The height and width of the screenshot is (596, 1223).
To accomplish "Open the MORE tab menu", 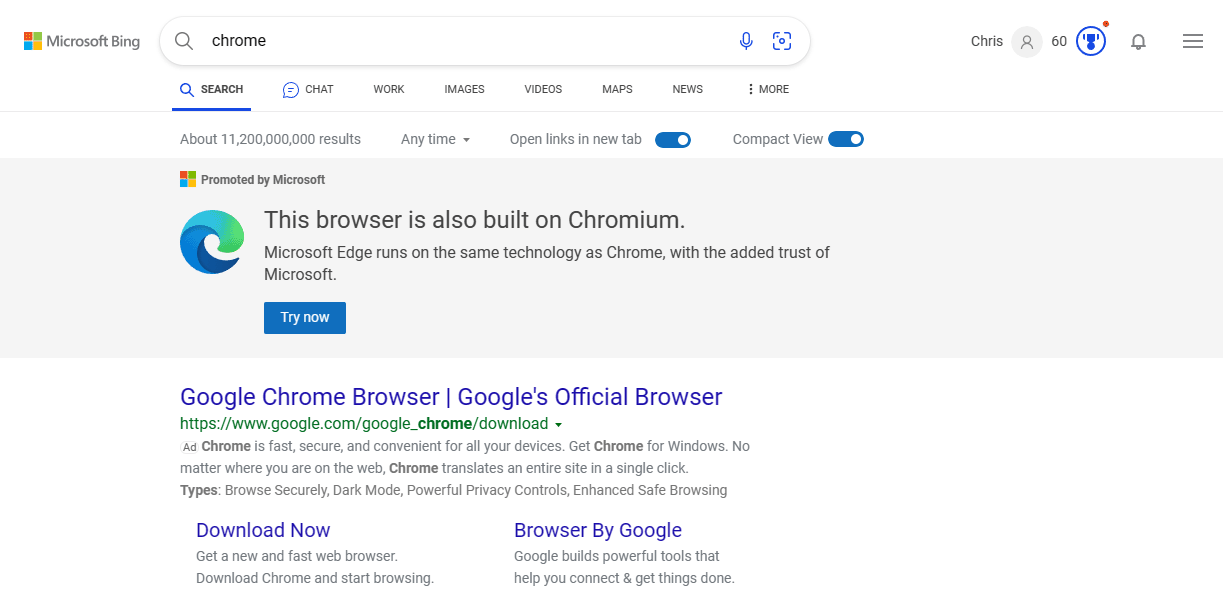I will [768, 89].
